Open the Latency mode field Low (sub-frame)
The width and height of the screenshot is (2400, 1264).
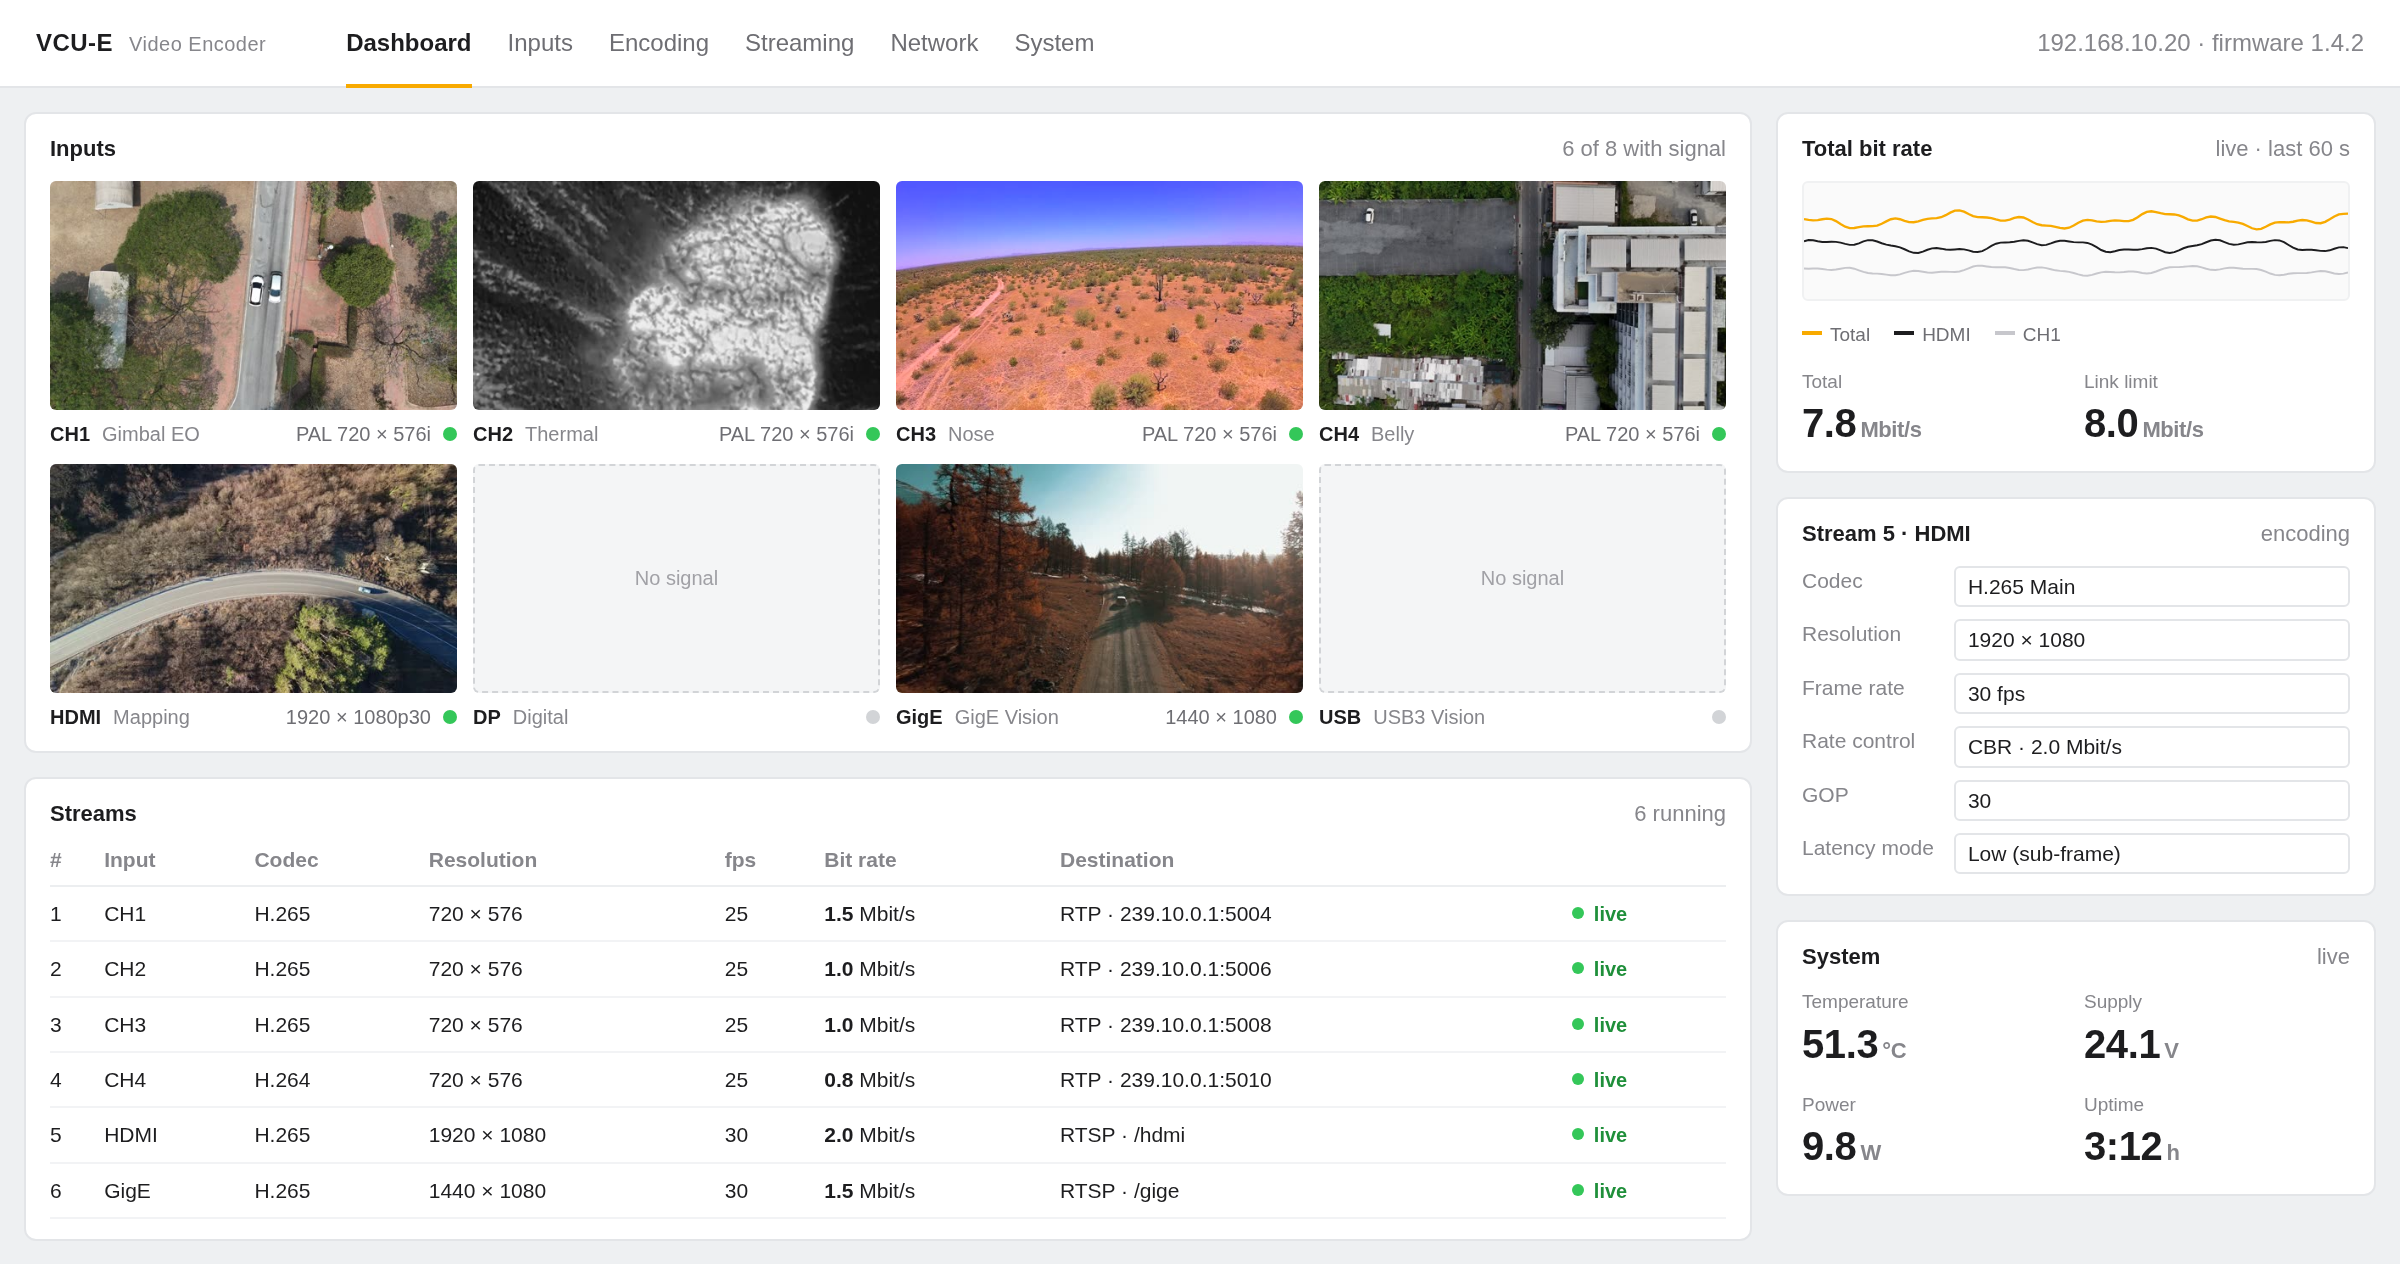(2151, 854)
